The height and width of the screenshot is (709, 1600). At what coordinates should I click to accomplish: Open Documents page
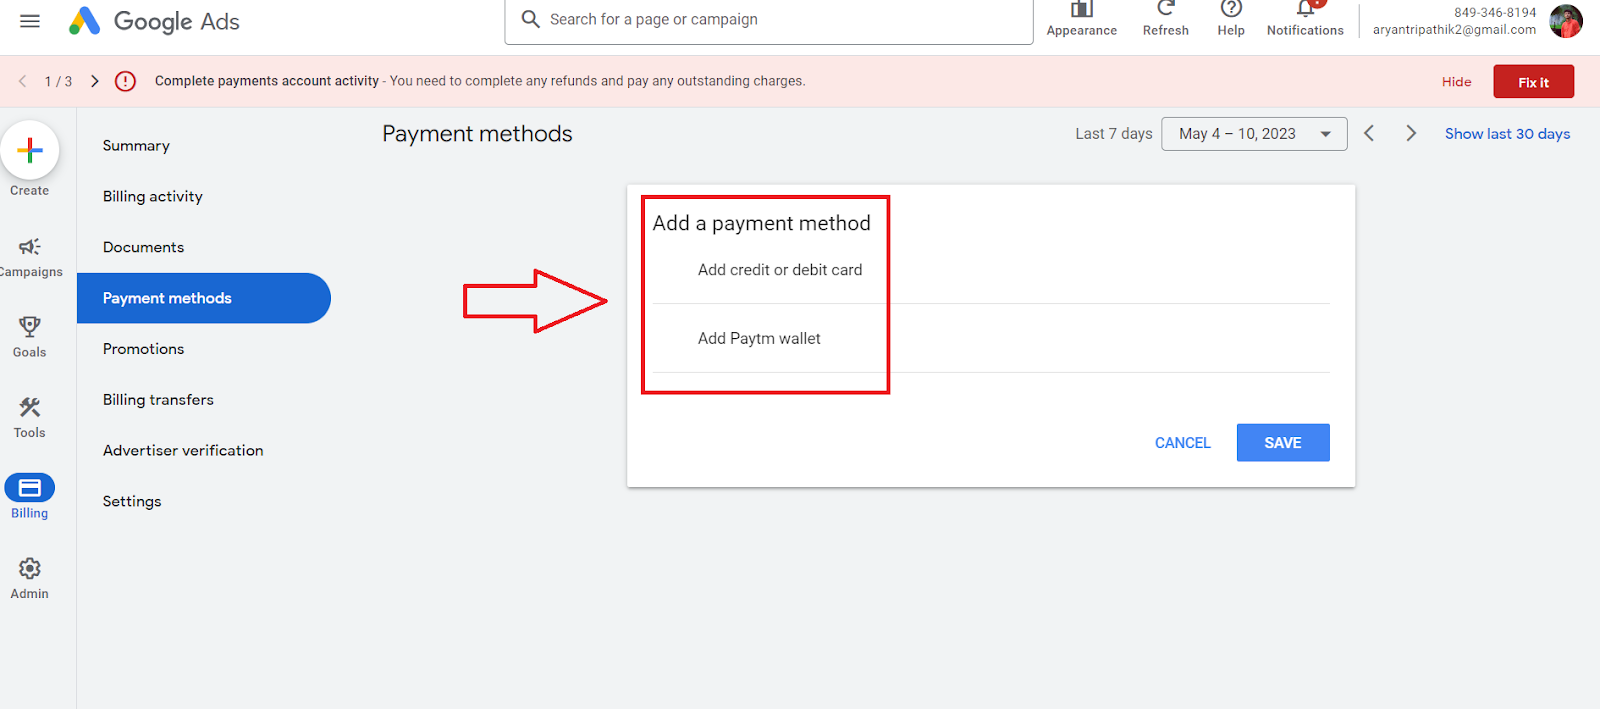coord(143,248)
